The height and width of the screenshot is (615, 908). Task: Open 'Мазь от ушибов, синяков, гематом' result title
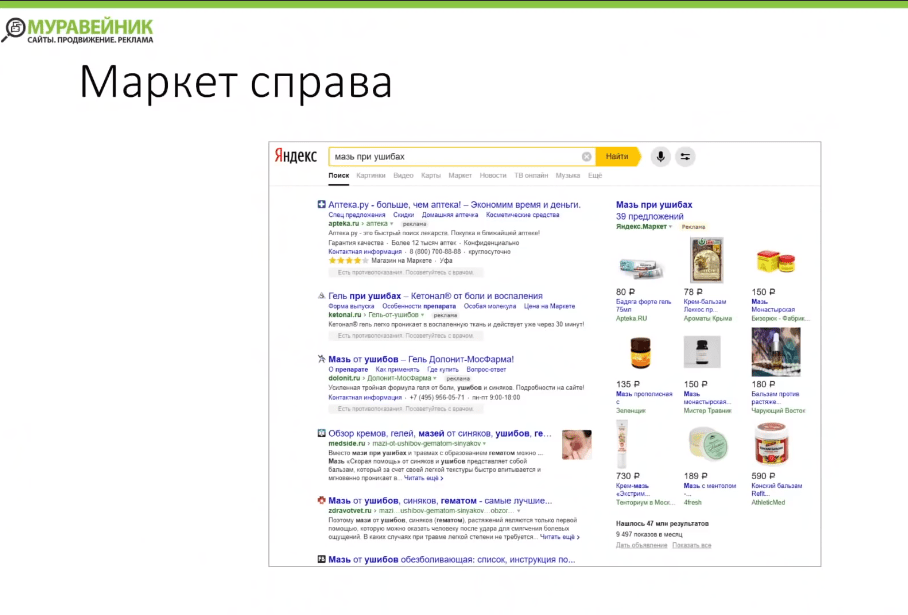click(x=440, y=500)
